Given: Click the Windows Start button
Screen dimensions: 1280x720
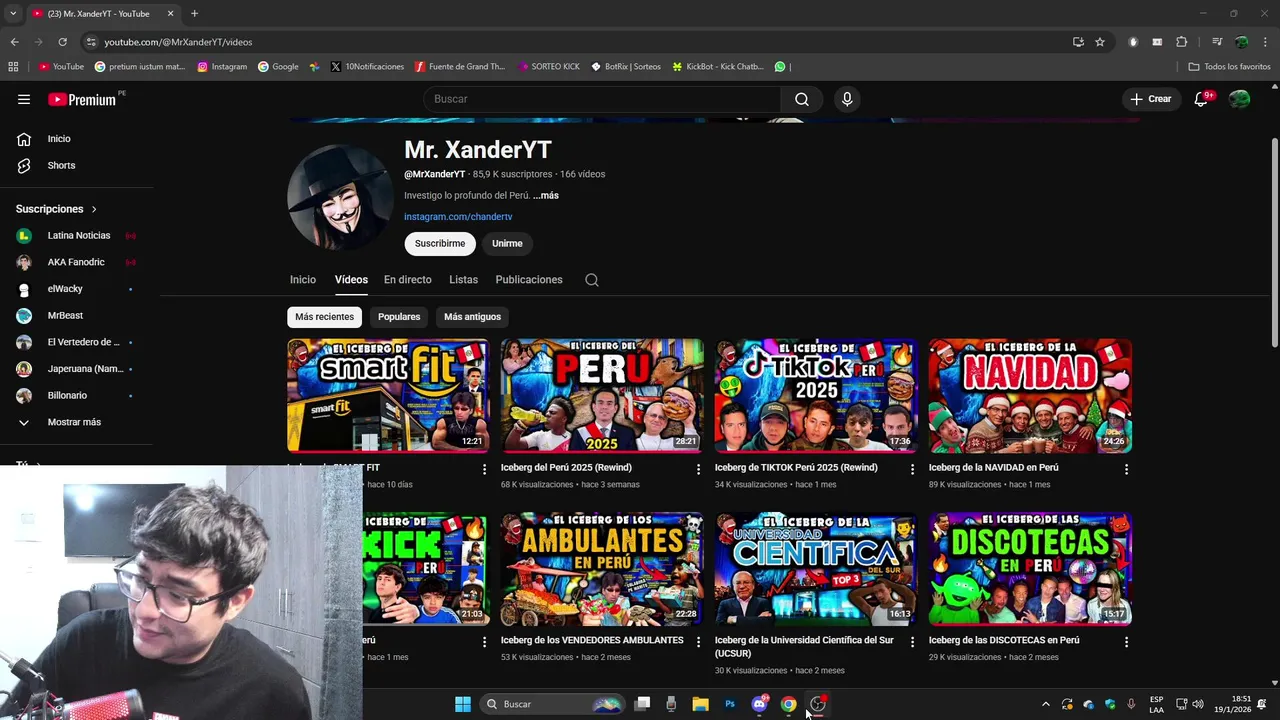Looking at the screenshot, I should click(x=463, y=704).
